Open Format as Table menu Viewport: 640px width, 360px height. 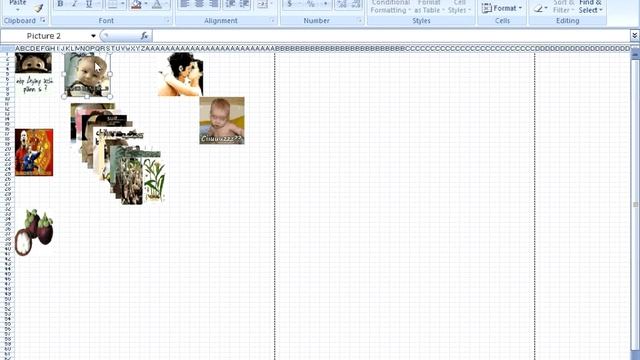[x=429, y=7]
